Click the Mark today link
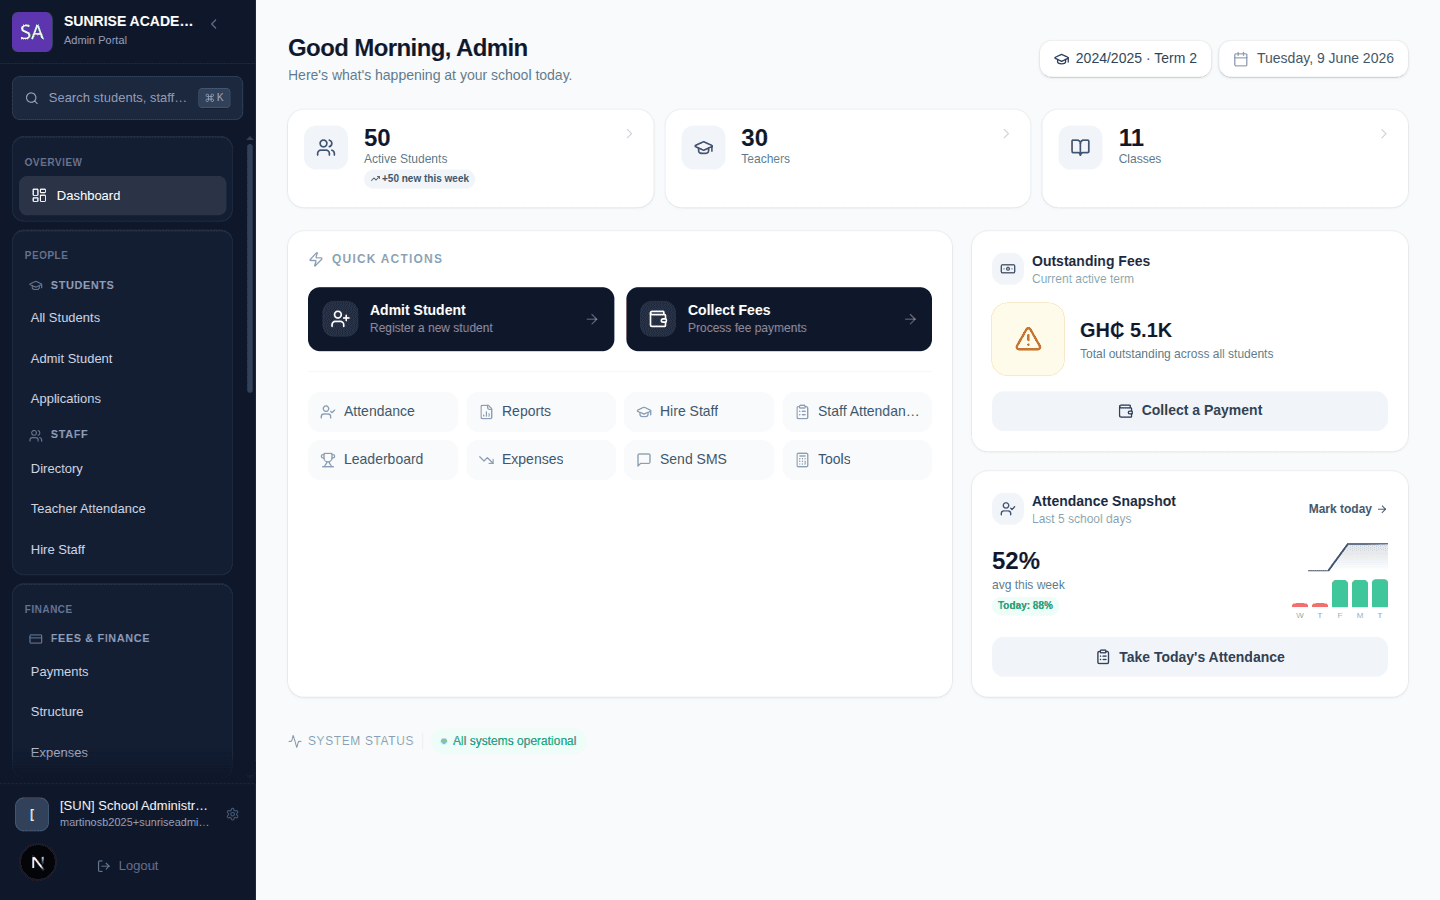 [1348, 509]
